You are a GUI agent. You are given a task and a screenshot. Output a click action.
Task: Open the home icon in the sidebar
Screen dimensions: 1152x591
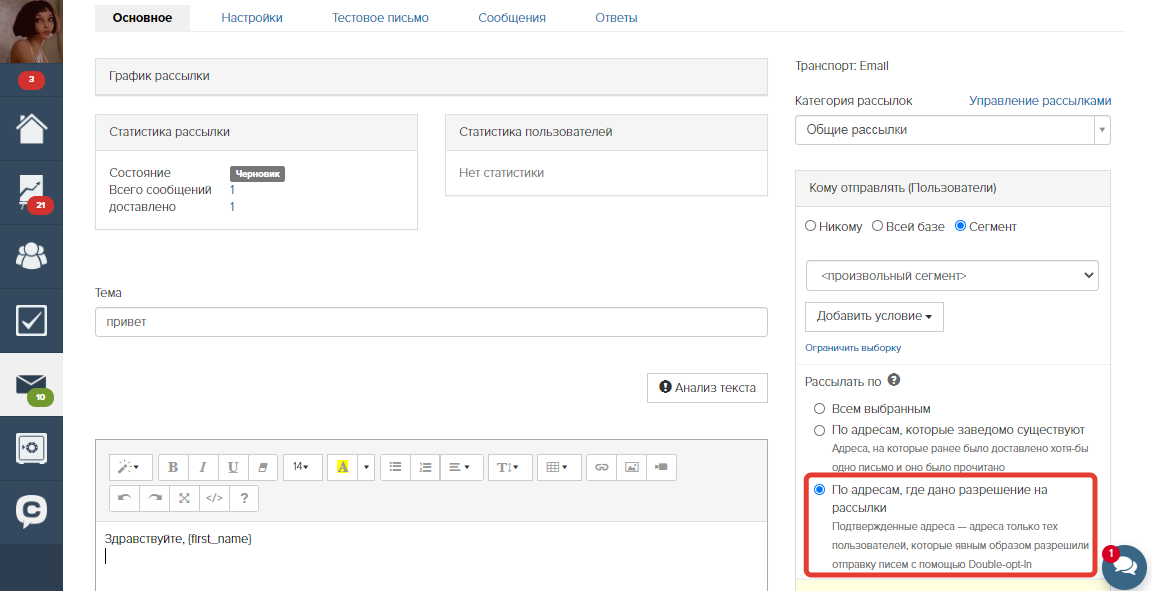tap(32, 128)
